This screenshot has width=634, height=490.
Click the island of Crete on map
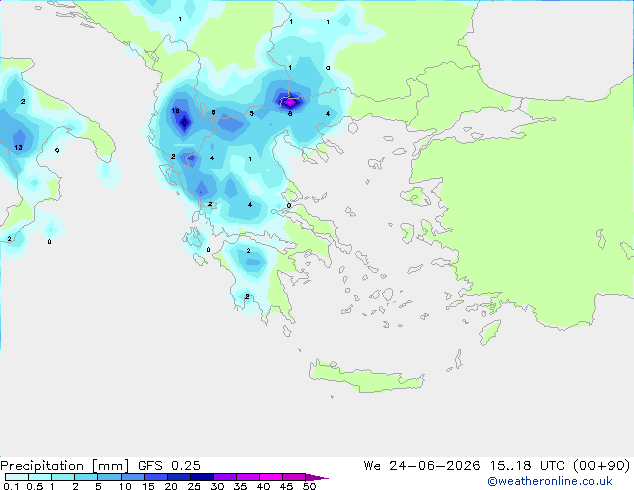366,378
